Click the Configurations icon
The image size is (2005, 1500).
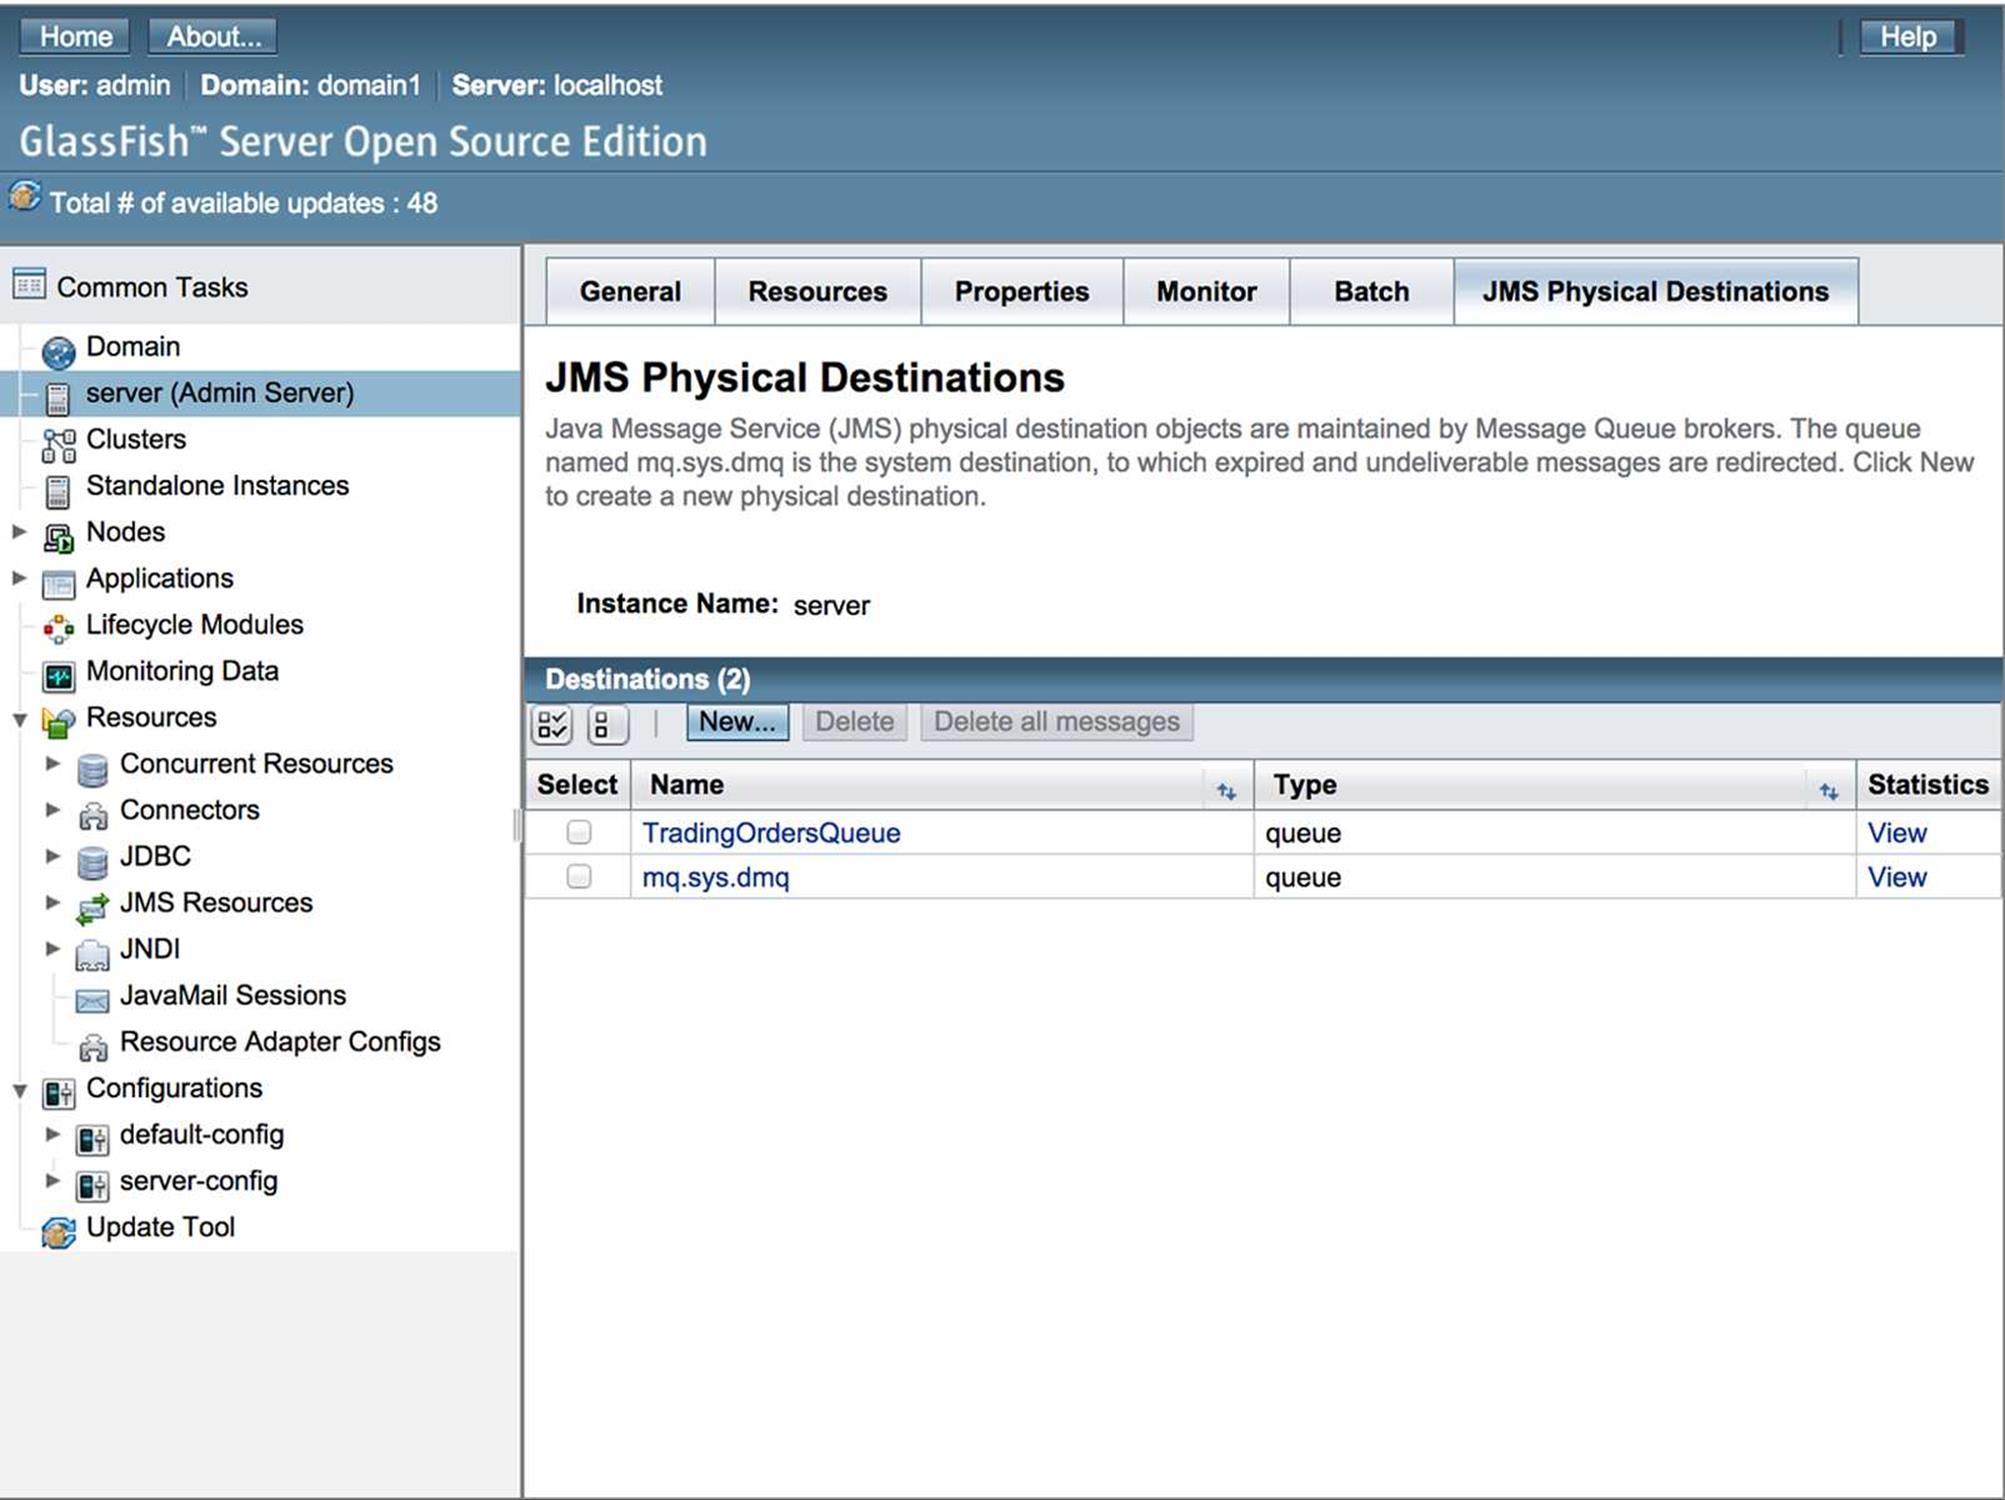click(59, 1093)
